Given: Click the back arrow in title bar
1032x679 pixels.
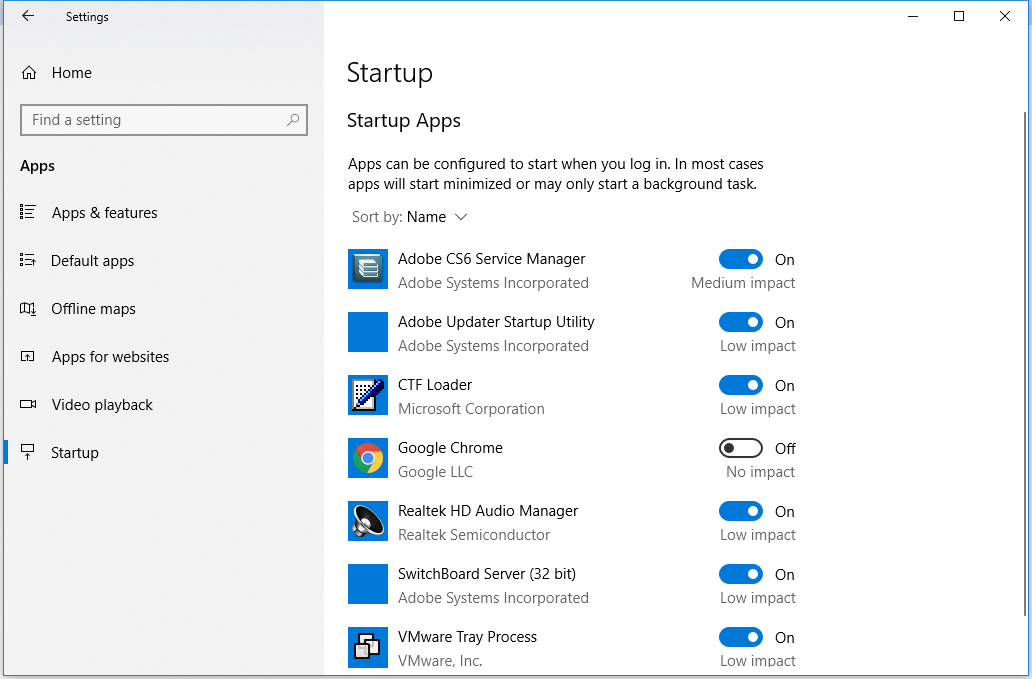Looking at the screenshot, I should pos(28,16).
